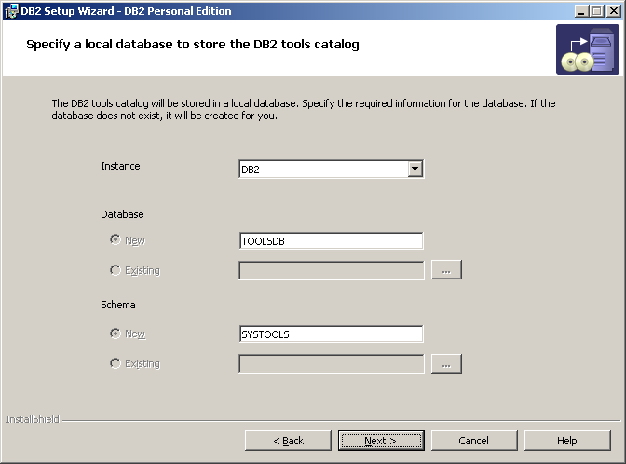Image resolution: width=626 pixels, height=464 pixels.
Task: Click the SYSTOOLS schema name field
Action: [x=331, y=334]
